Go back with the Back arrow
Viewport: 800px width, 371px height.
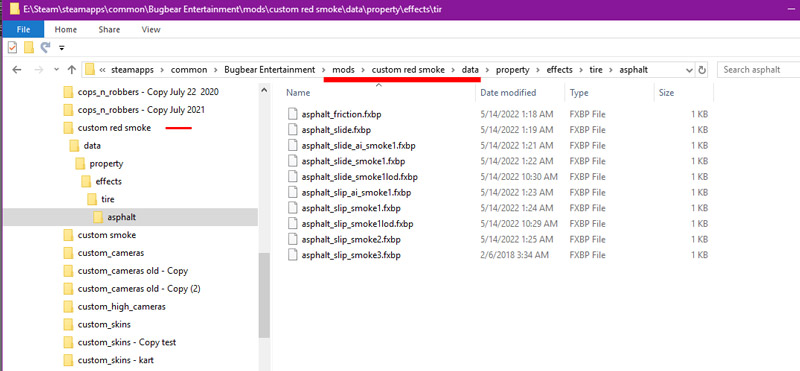16,70
